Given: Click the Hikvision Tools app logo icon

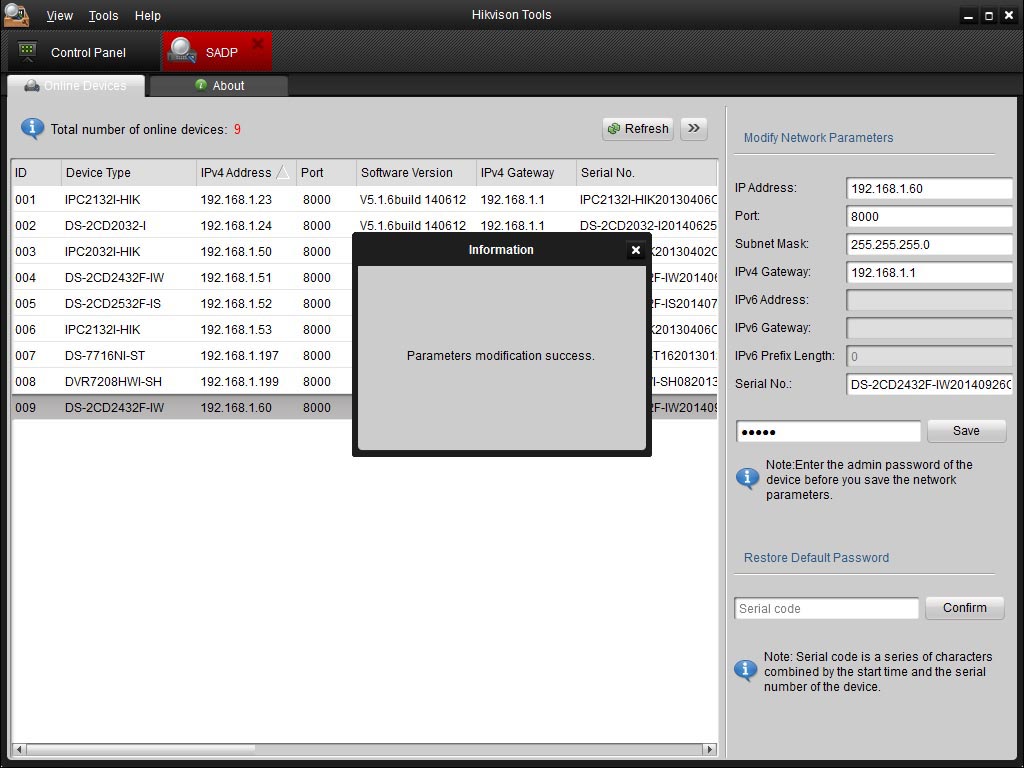Looking at the screenshot, I should click(16, 14).
